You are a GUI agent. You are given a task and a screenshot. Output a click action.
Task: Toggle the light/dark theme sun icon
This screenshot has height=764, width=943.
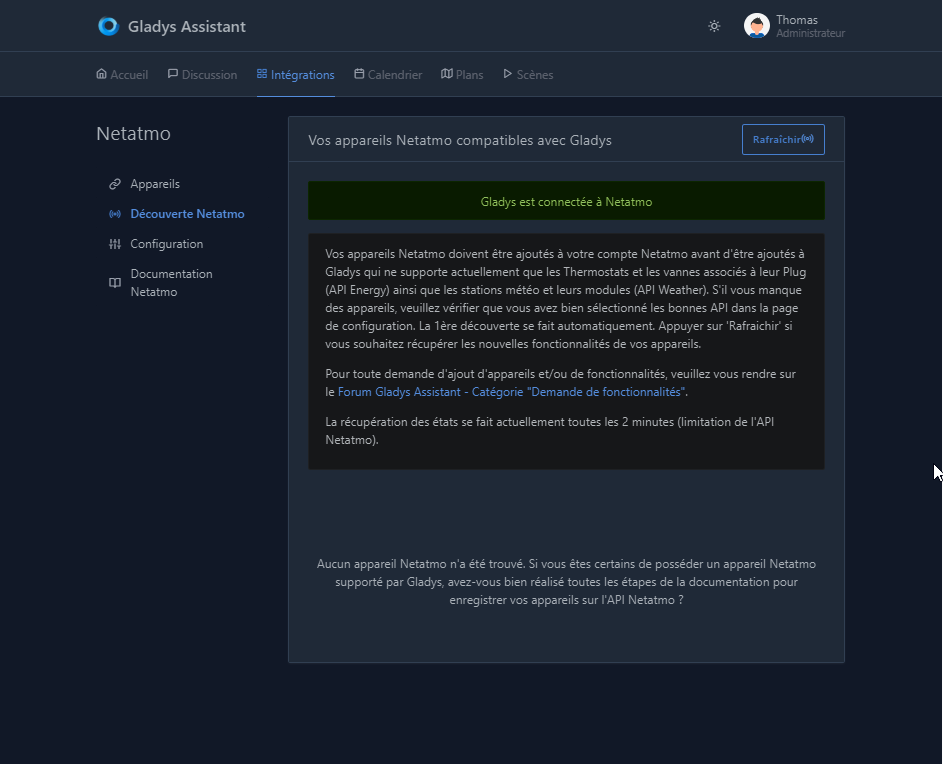coord(714,26)
